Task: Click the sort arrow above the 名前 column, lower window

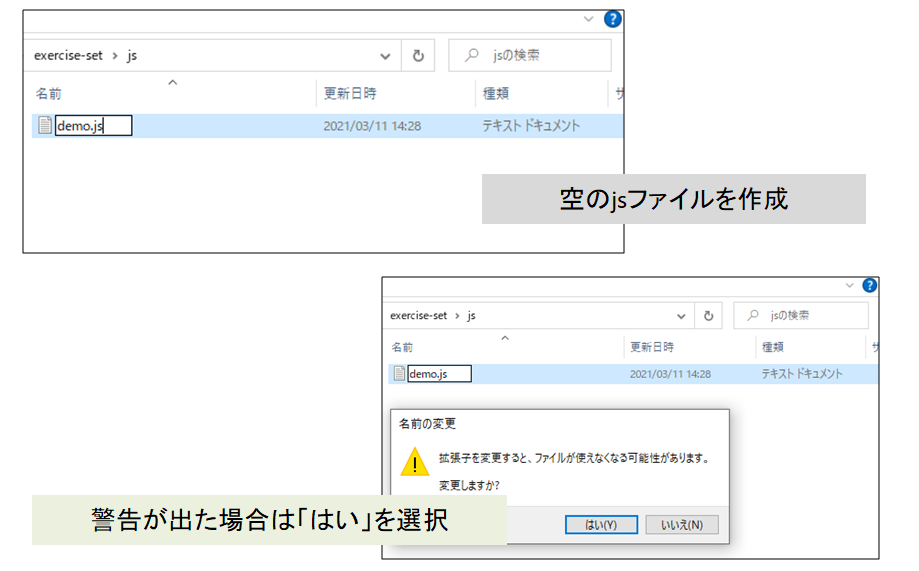Action: click(505, 338)
